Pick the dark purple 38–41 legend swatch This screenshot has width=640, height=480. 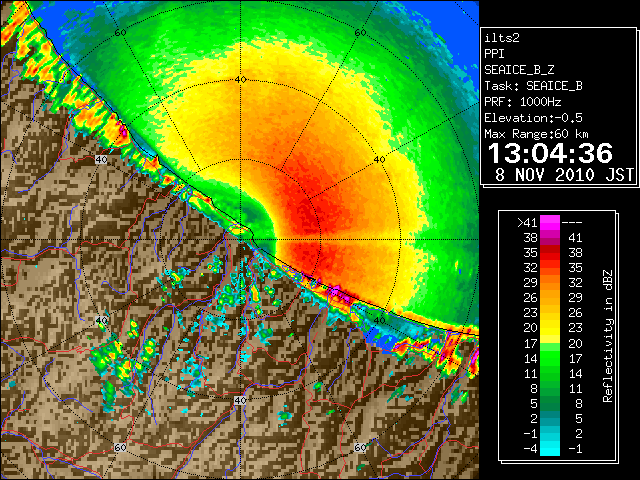[x=550, y=238]
